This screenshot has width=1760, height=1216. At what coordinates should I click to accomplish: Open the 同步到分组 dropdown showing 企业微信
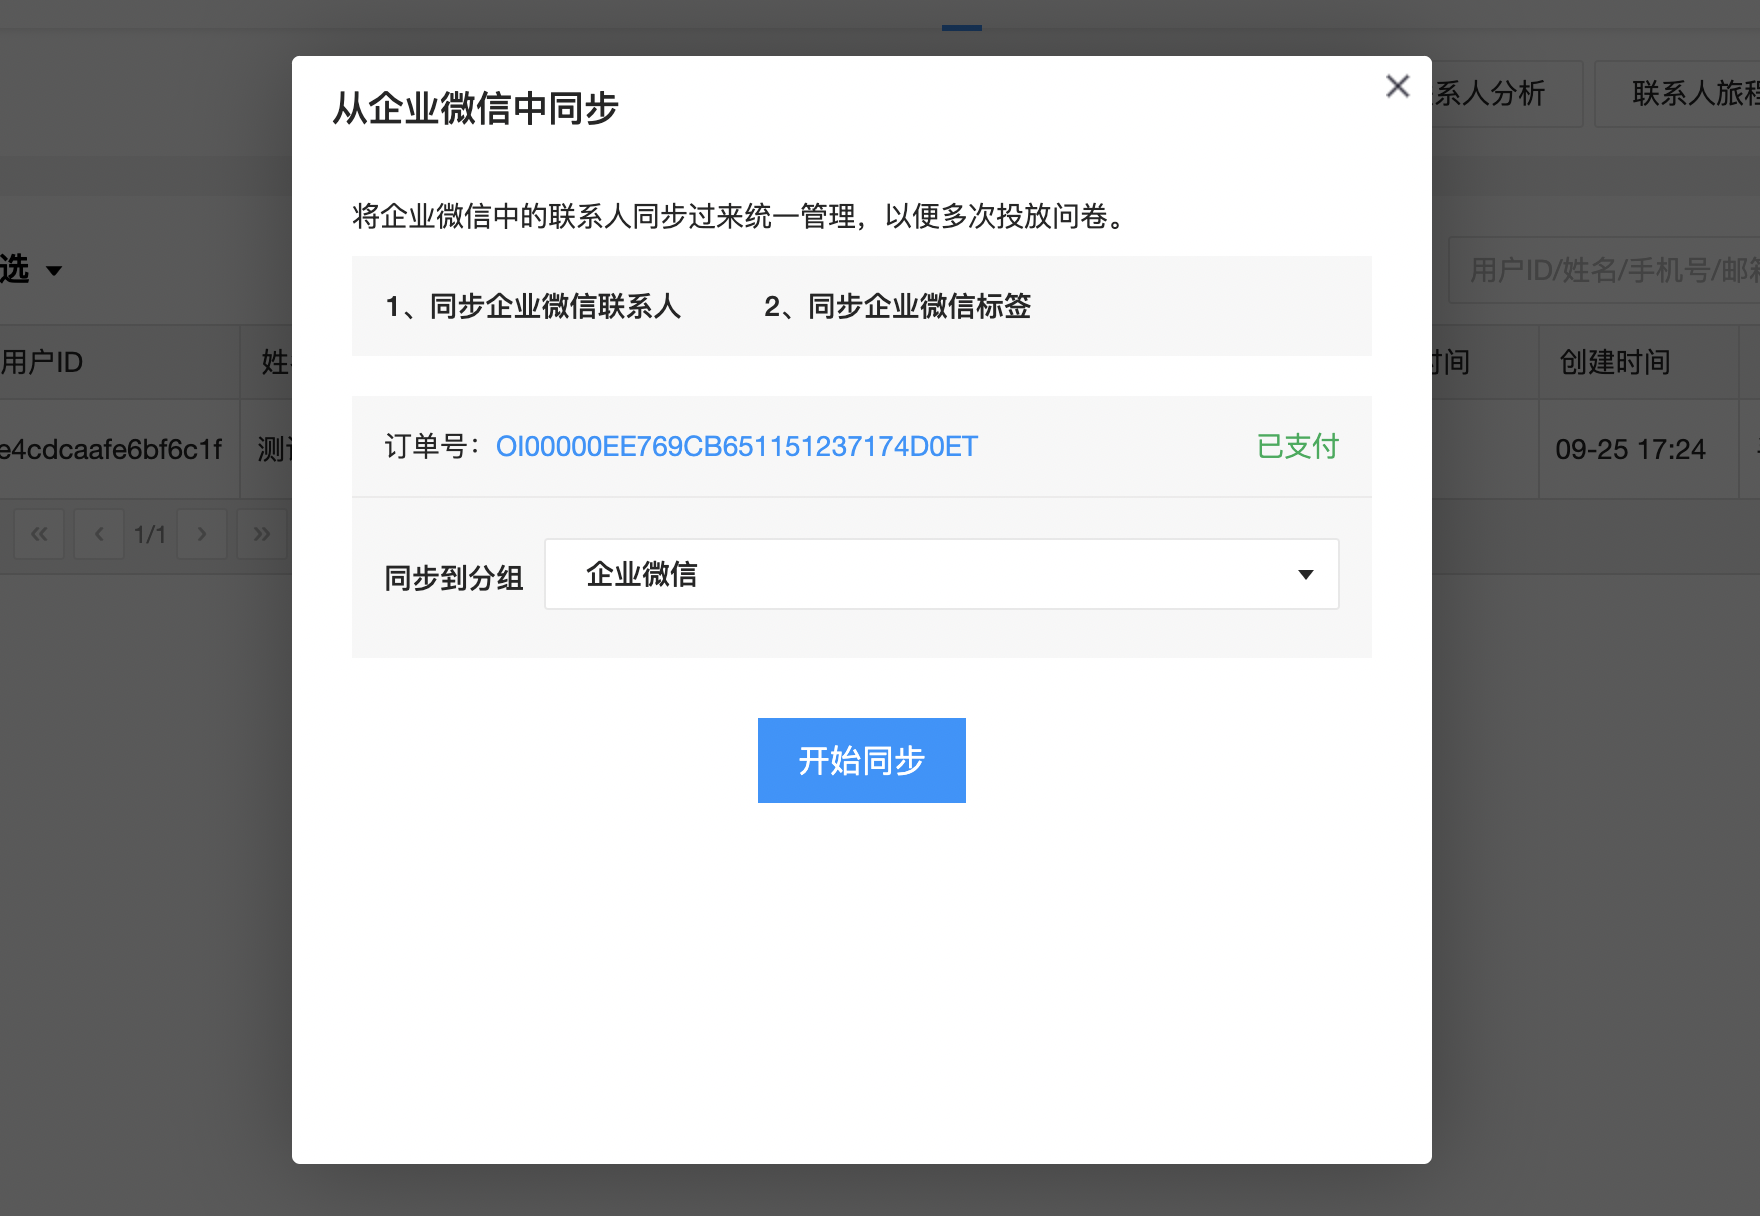[x=942, y=574]
